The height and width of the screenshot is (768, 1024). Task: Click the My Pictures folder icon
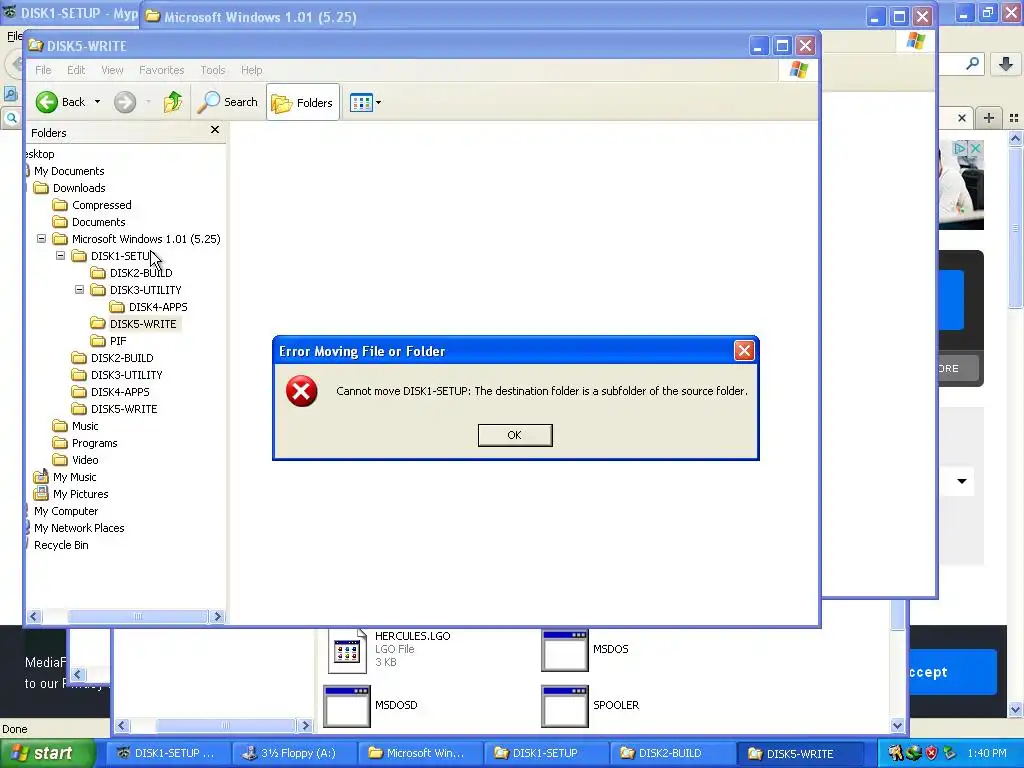click(41, 493)
